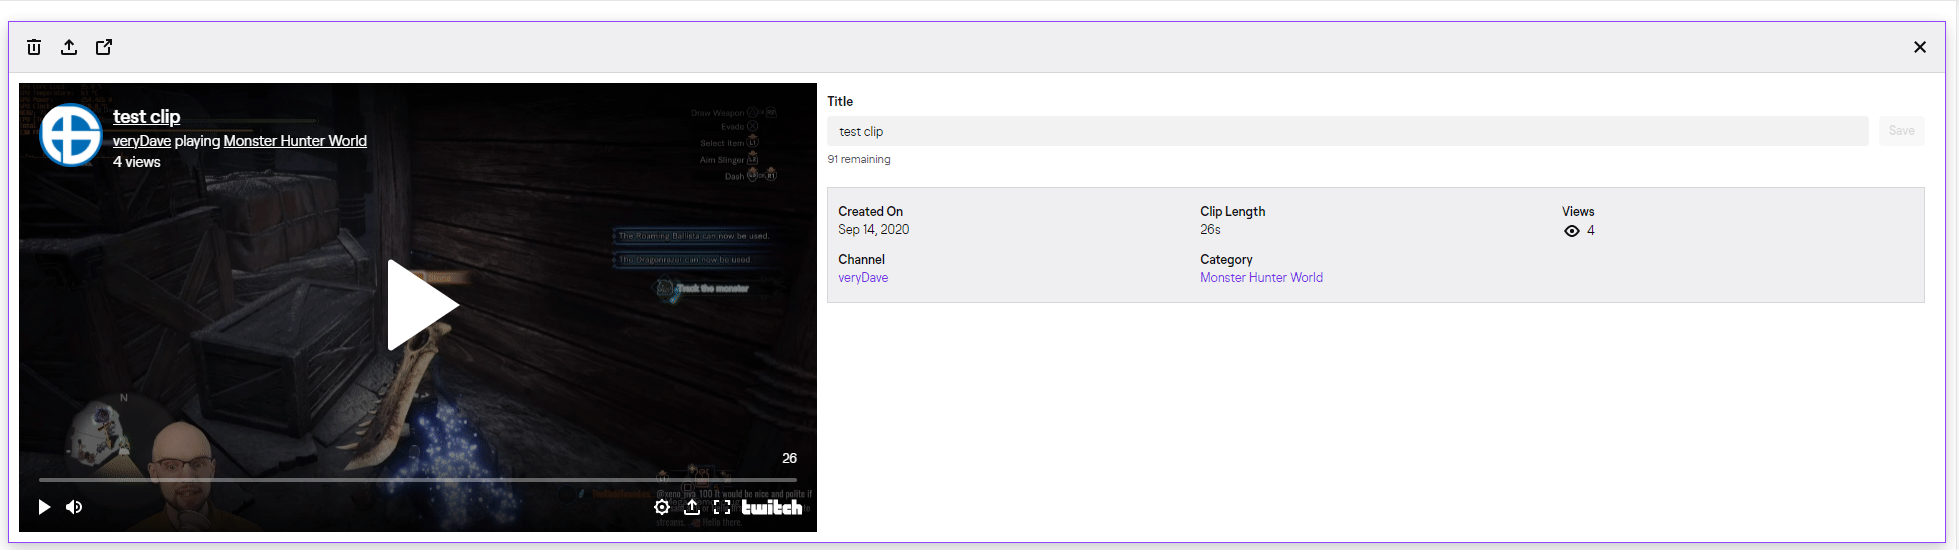Click the veryDave channel avatar
1959x550 pixels.
pos(70,135)
